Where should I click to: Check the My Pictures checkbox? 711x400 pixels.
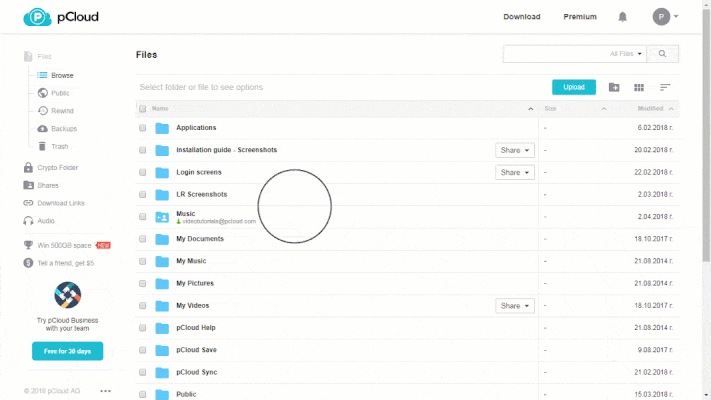142,283
